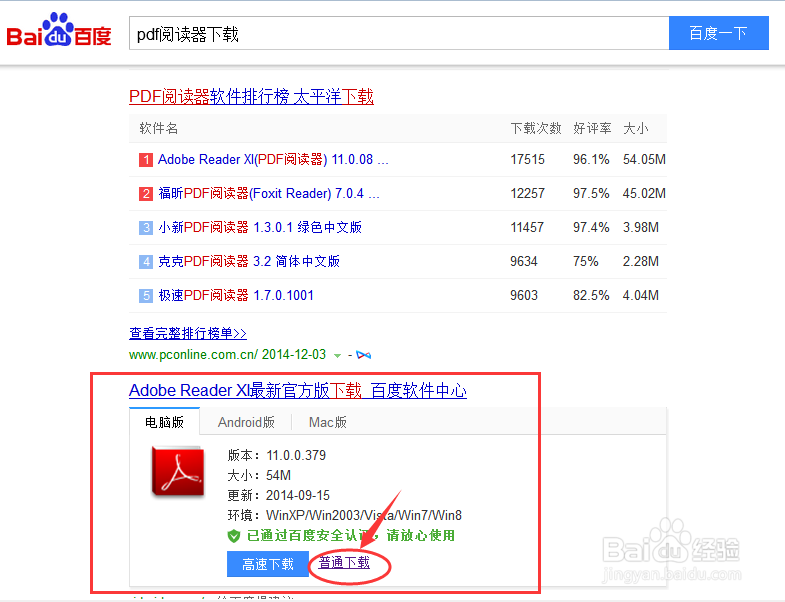
Task: Open 小新PDF阅读器 1.3.0.1 绿色中文版 link
Action: (260, 227)
